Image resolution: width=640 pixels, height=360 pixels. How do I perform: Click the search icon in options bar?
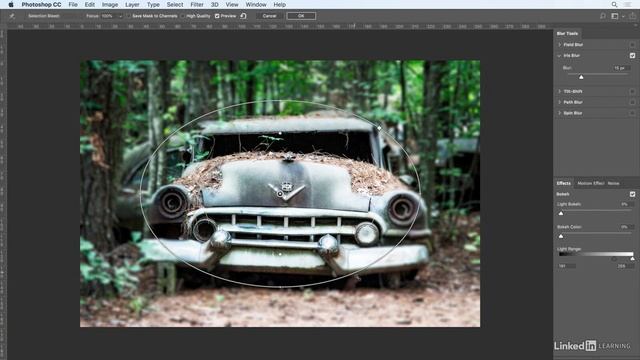tap(602, 16)
